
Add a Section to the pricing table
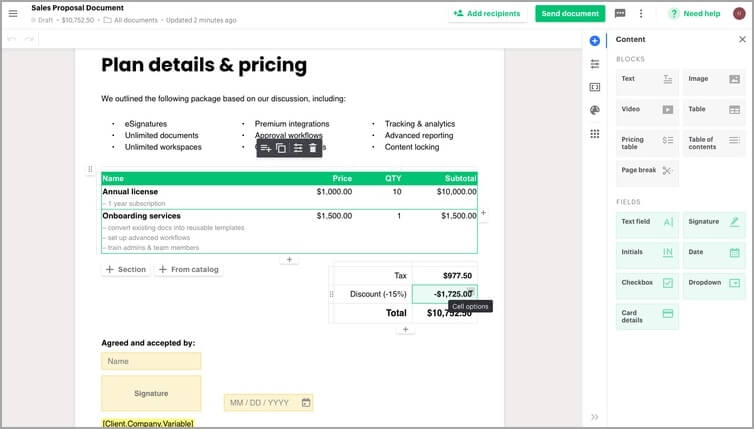126,270
